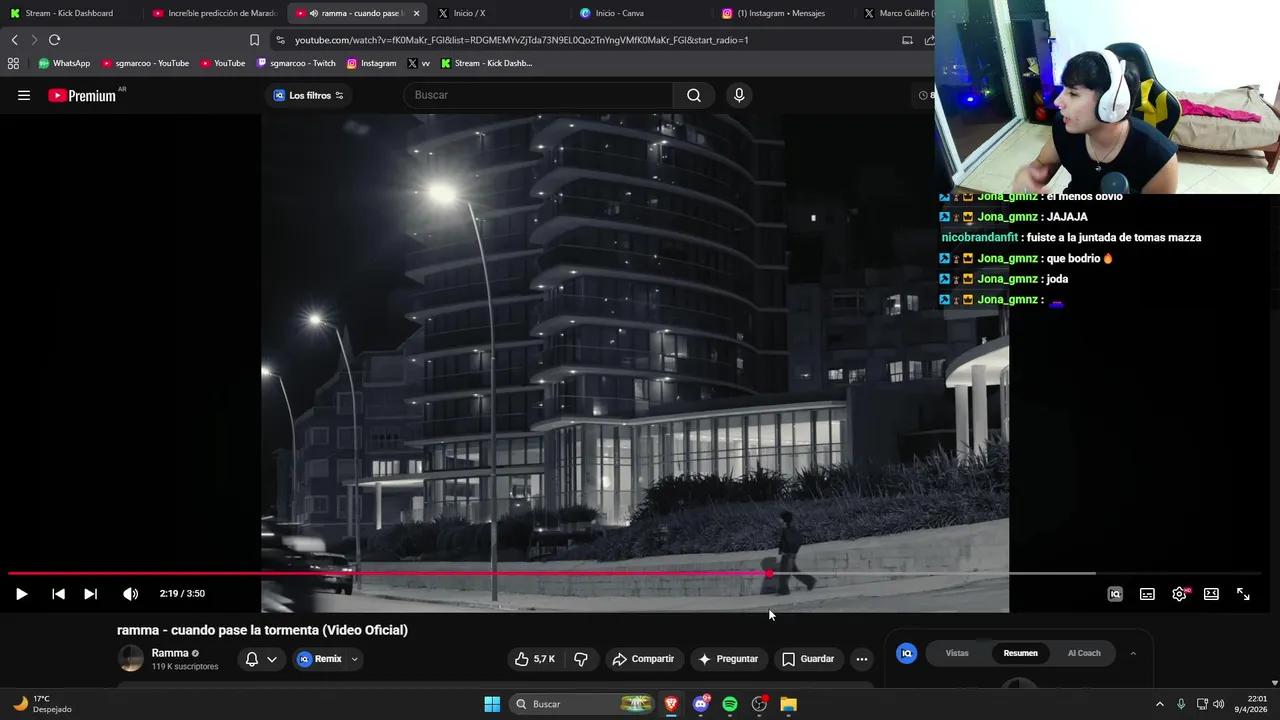
Task: Open the sgmarcoo - YouTube bookmark
Action: (x=145, y=63)
